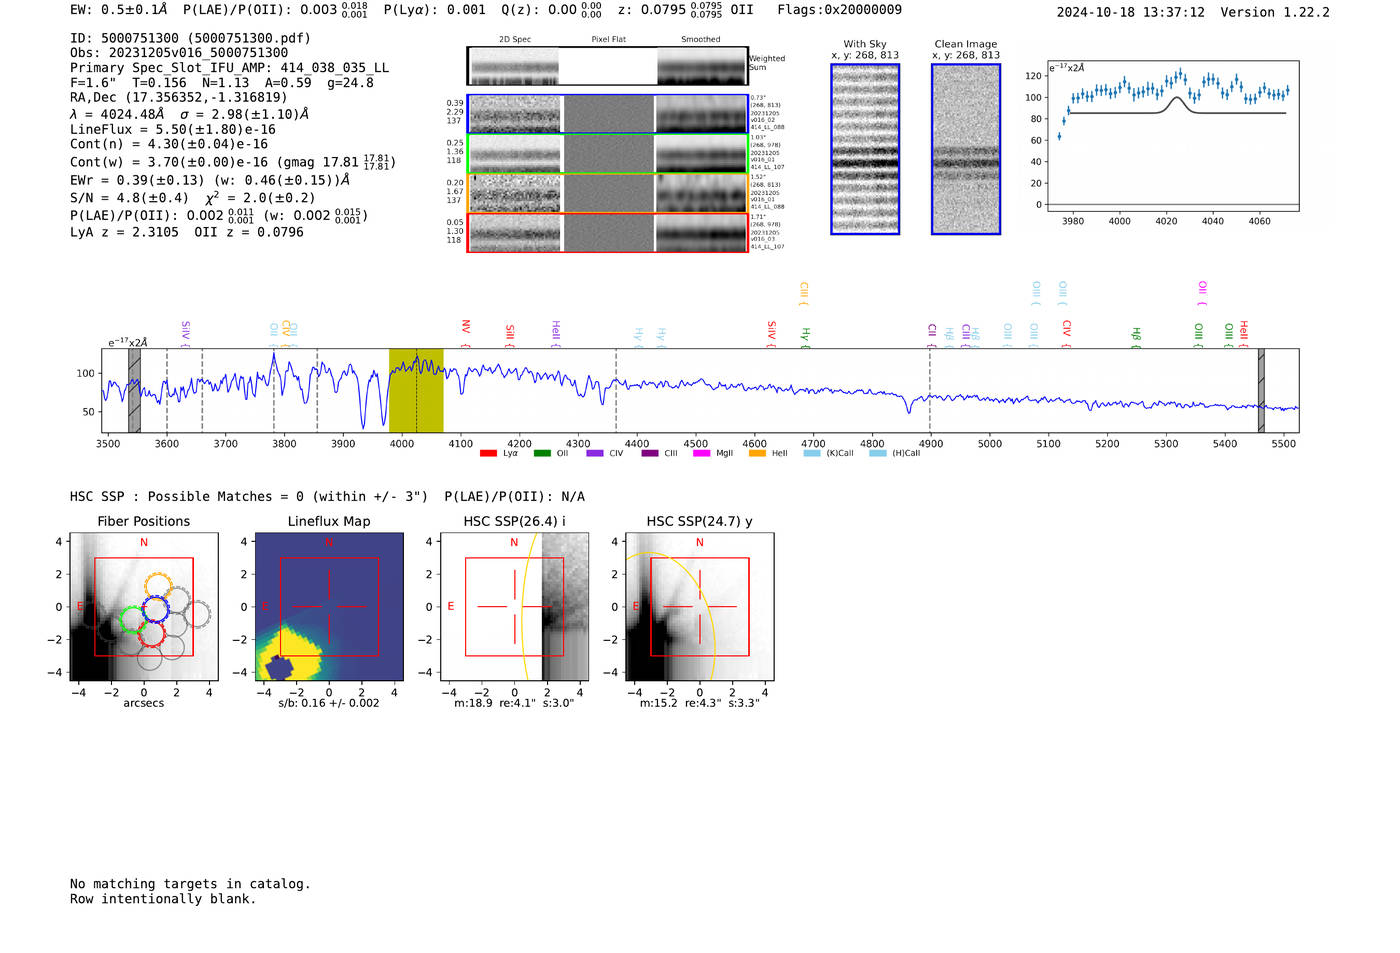This screenshot has width=1400, height=953.
Task: Click the Lyα red legend swatch
Action: click(488, 453)
